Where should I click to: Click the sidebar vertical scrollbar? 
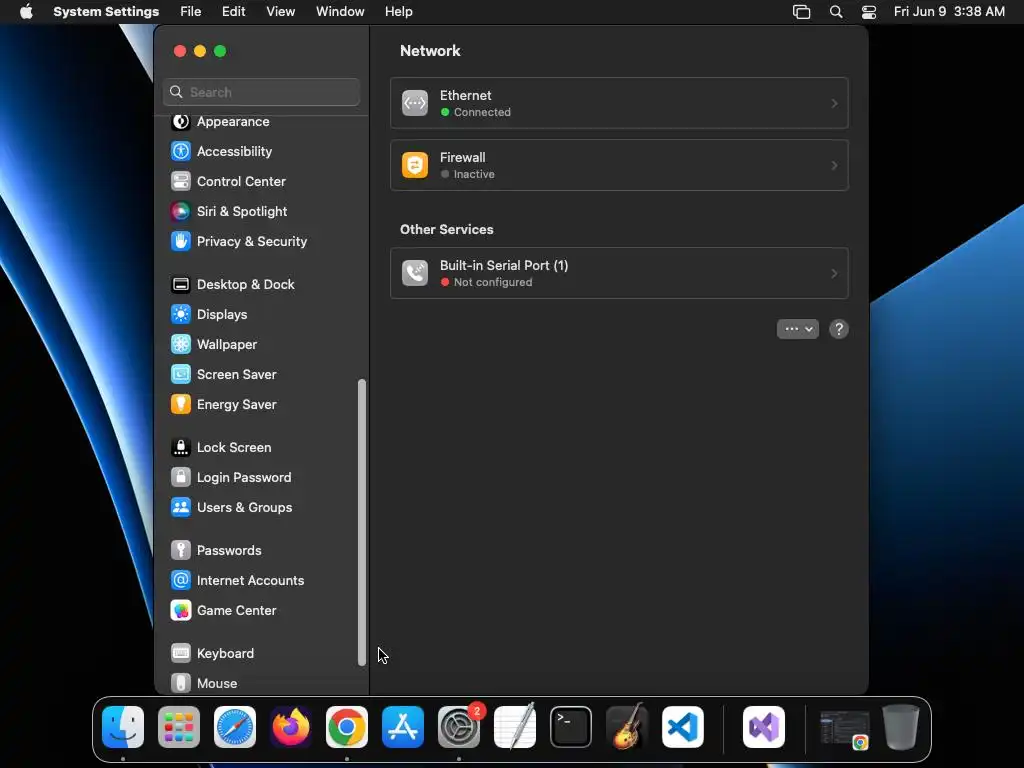[x=362, y=522]
